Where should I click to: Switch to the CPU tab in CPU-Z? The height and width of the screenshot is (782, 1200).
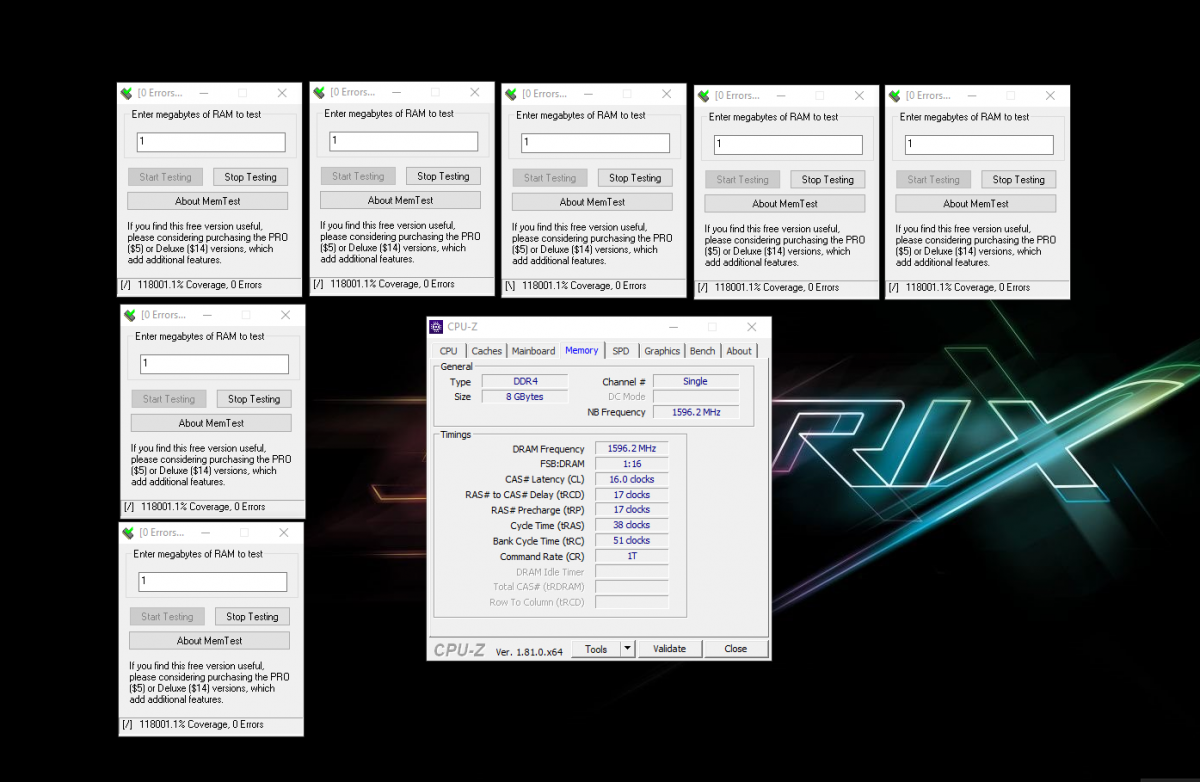(449, 351)
